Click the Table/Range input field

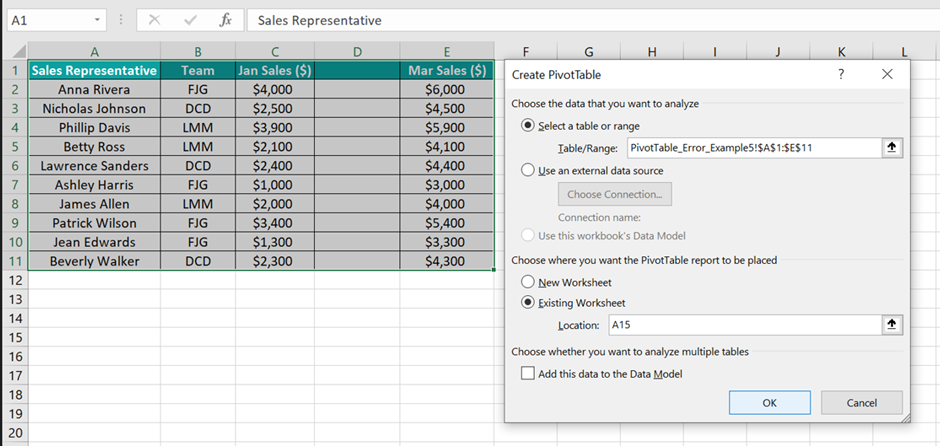coord(754,148)
